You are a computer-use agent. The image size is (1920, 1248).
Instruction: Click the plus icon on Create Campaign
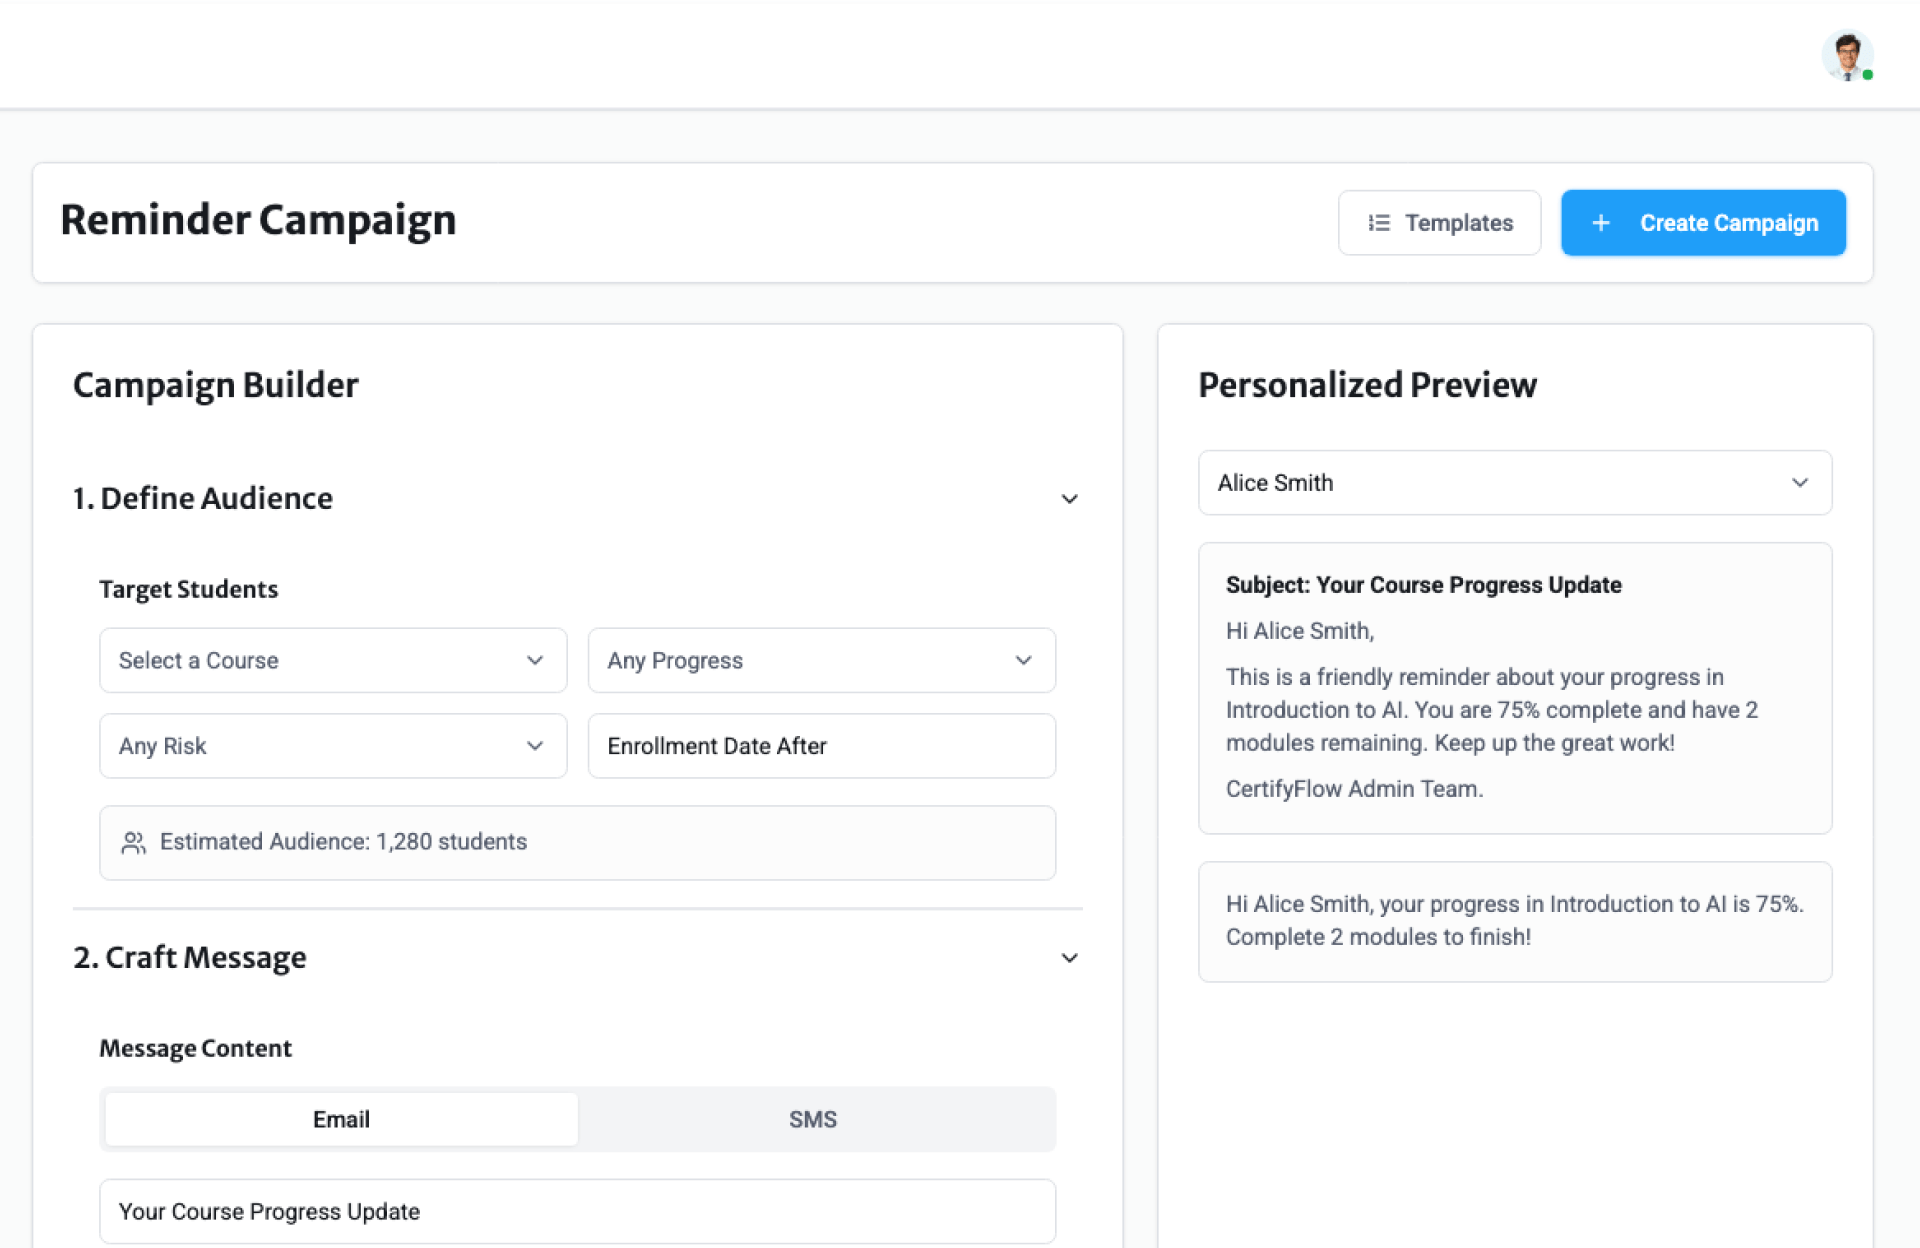pos(1601,223)
